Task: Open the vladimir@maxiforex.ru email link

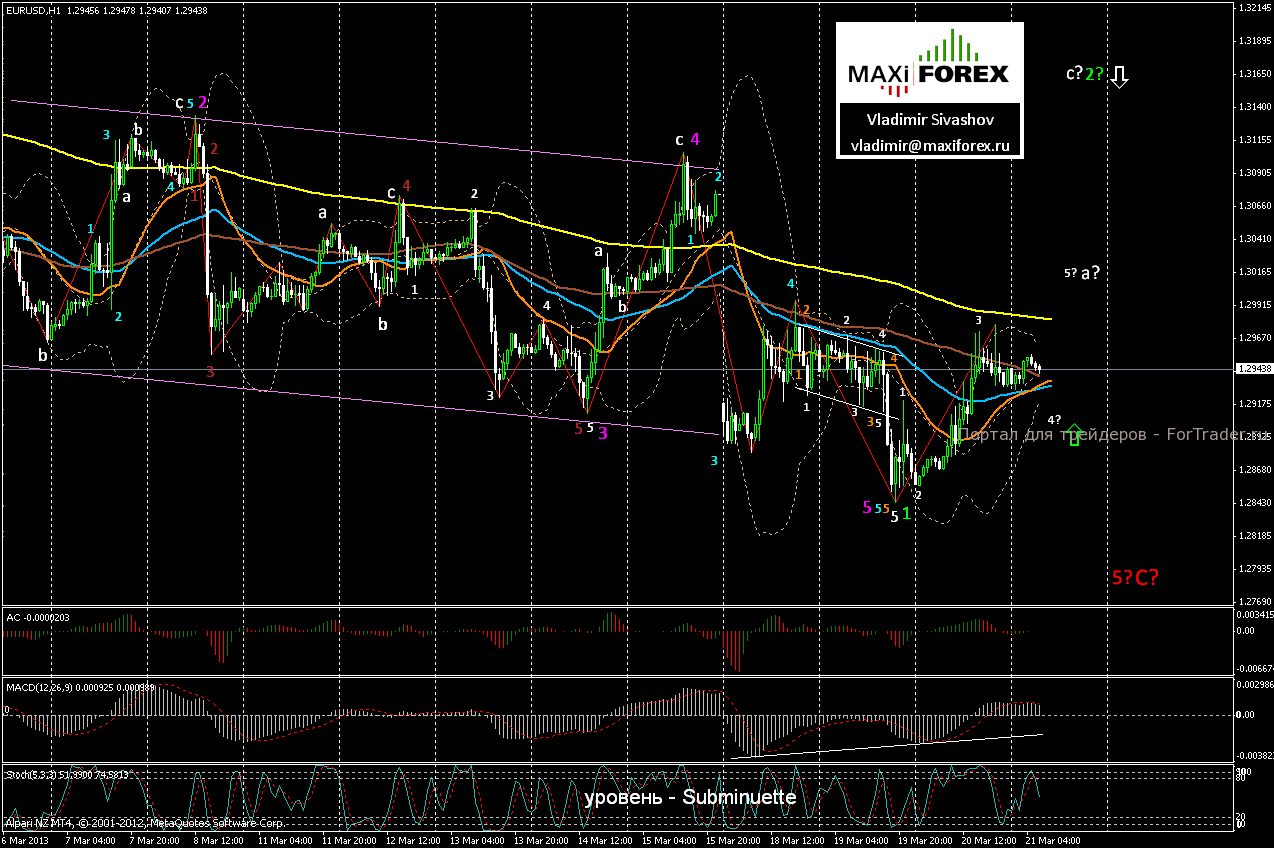Action: (x=929, y=144)
